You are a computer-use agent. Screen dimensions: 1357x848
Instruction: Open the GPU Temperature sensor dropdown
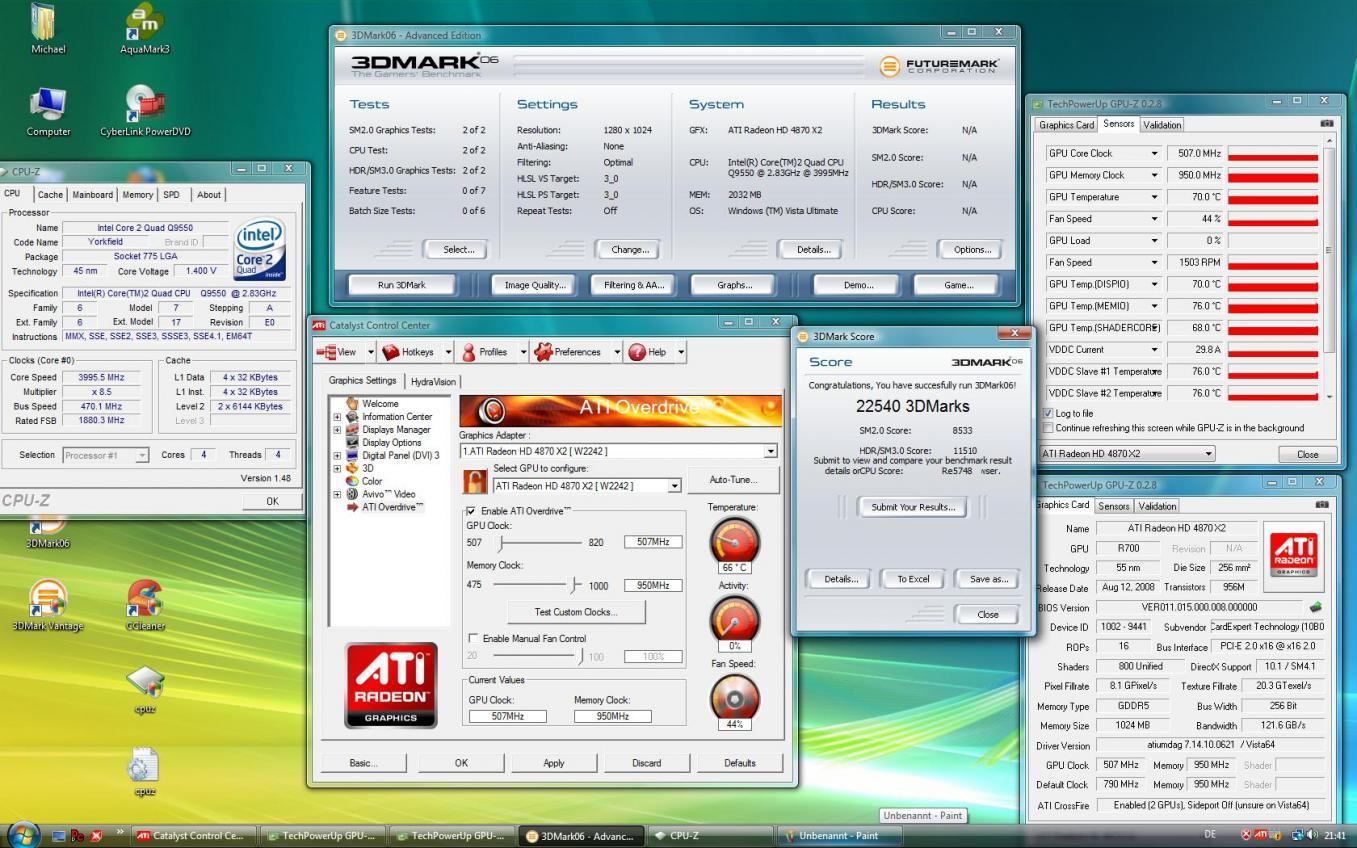(x=1154, y=197)
